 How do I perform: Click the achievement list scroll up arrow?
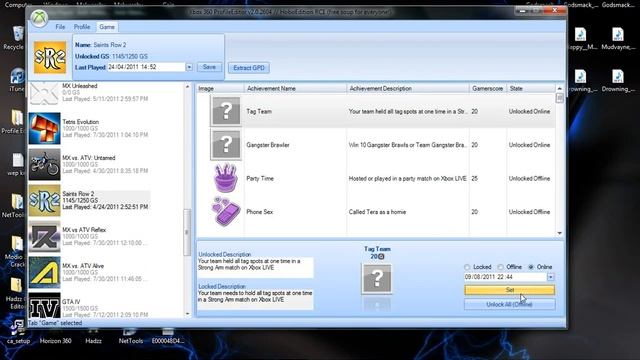pyautogui.click(x=560, y=88)
